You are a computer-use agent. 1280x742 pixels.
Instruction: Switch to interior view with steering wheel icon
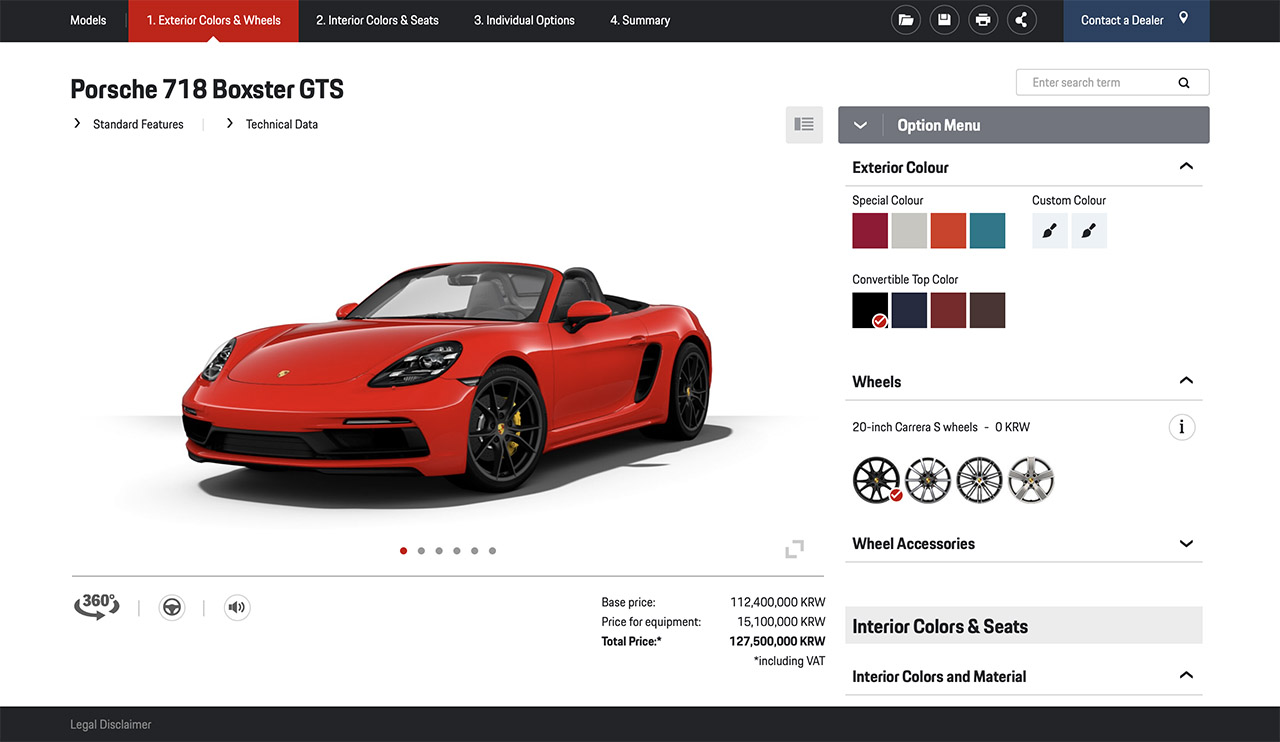[x=172, y=607]
